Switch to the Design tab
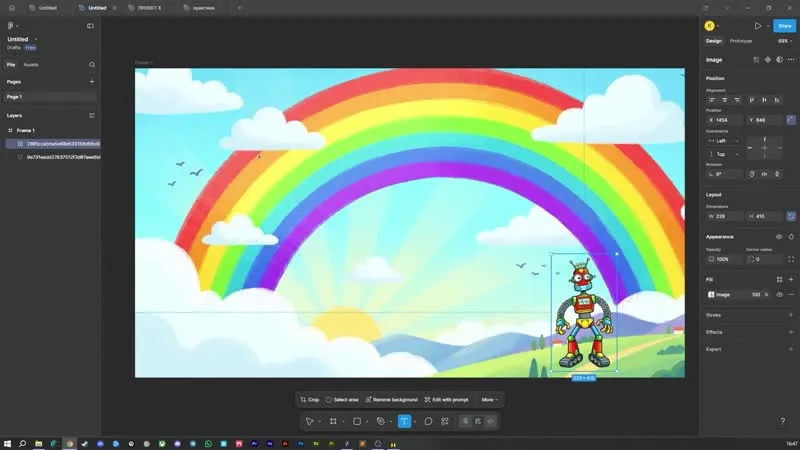Screen dimensions: 800x450 pos(714,41)
